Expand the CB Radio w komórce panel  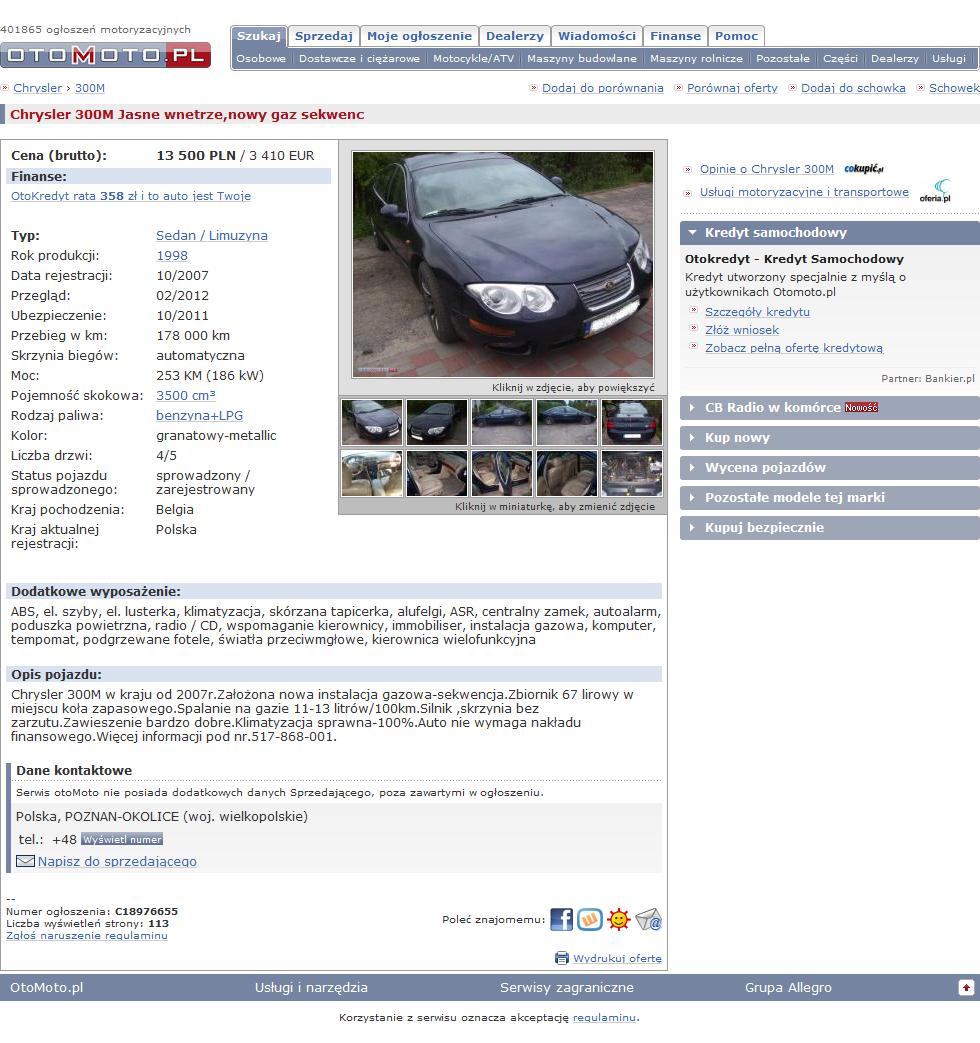(830, 408)
